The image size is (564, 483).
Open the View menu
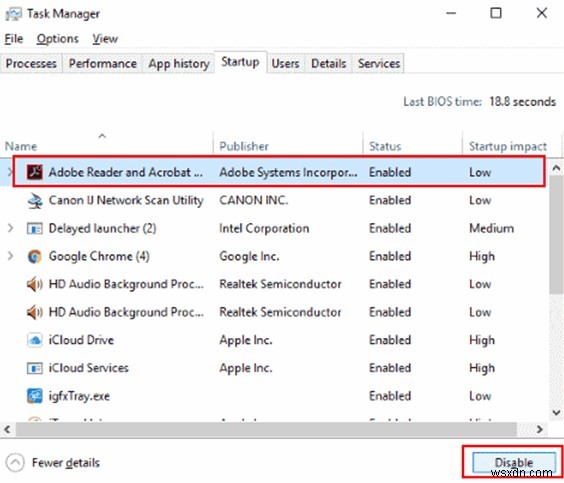[105, 39]
